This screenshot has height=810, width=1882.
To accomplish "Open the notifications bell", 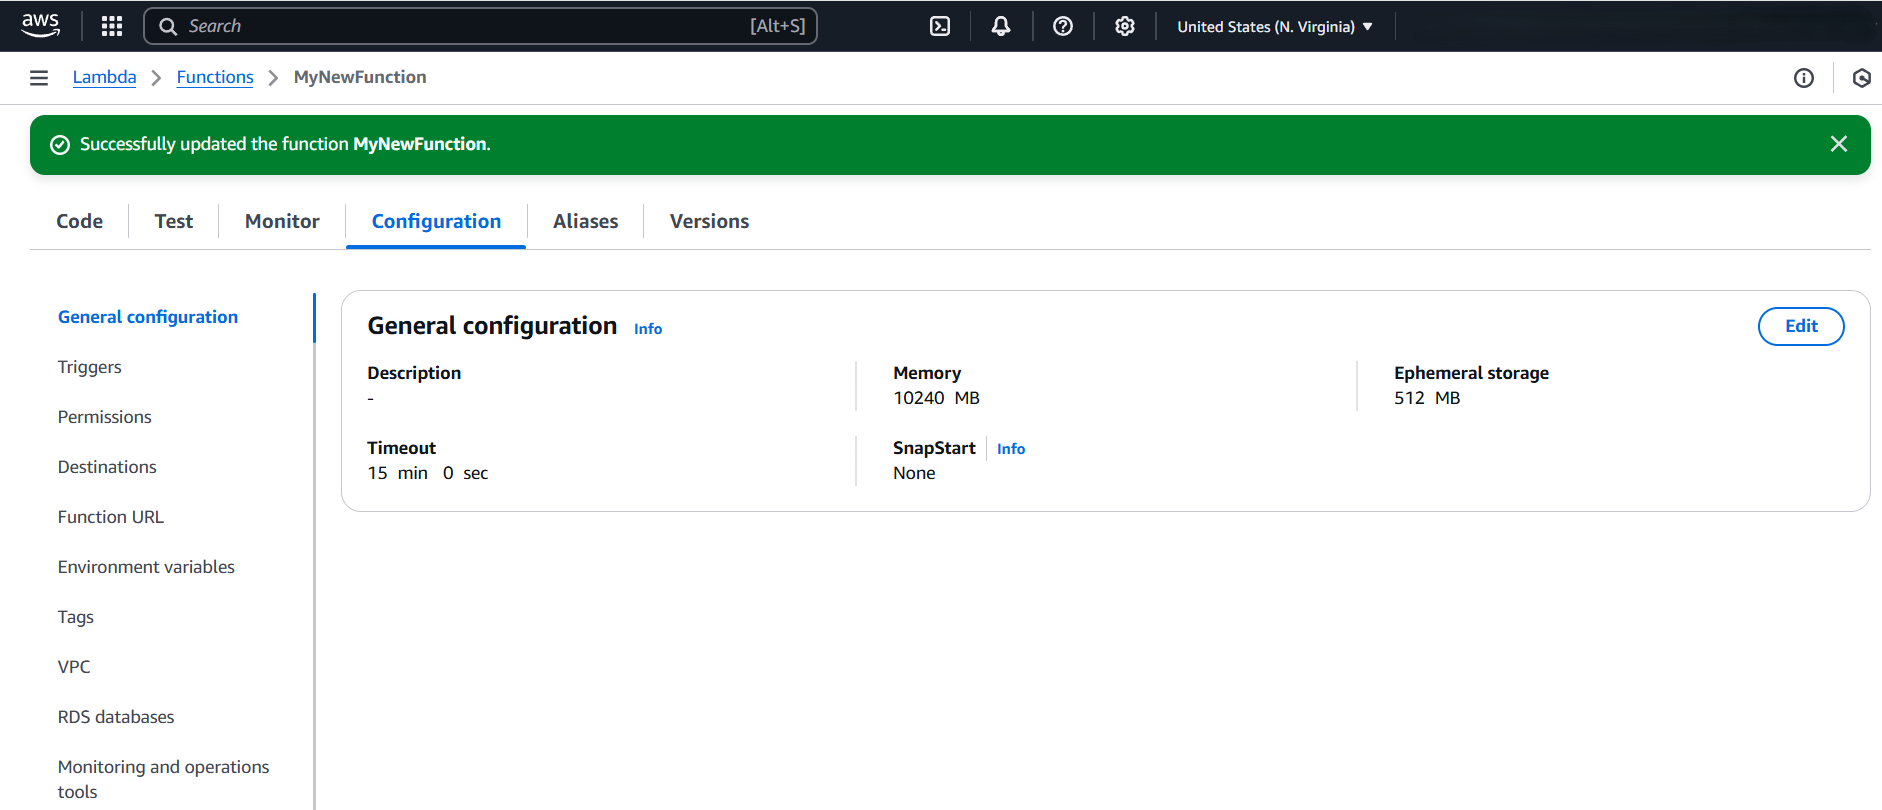I will coord(1001,26).
